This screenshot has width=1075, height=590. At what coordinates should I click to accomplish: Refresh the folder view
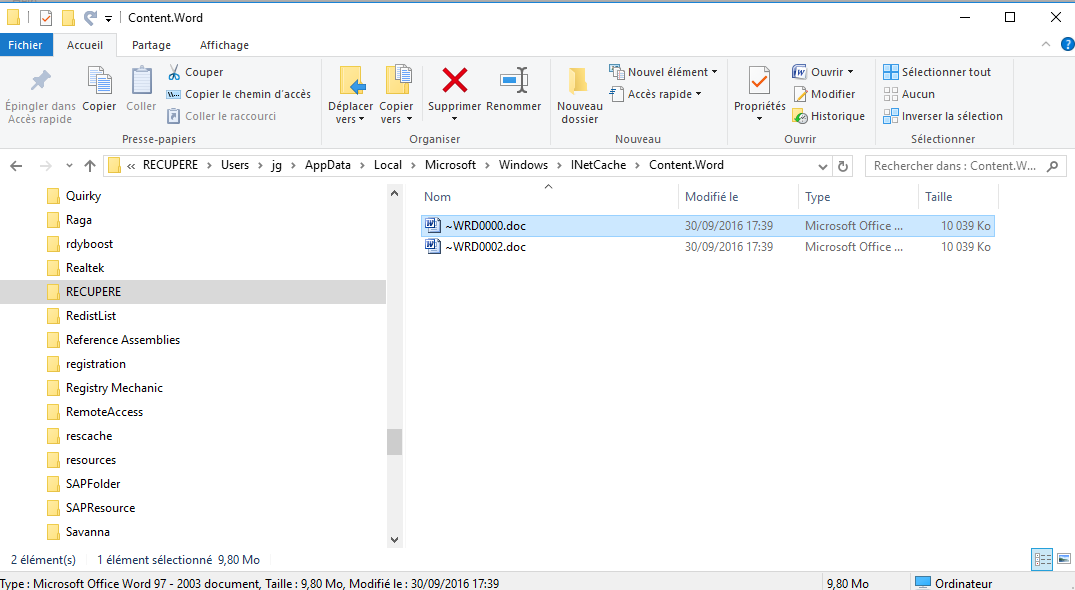tap(843, 166)
